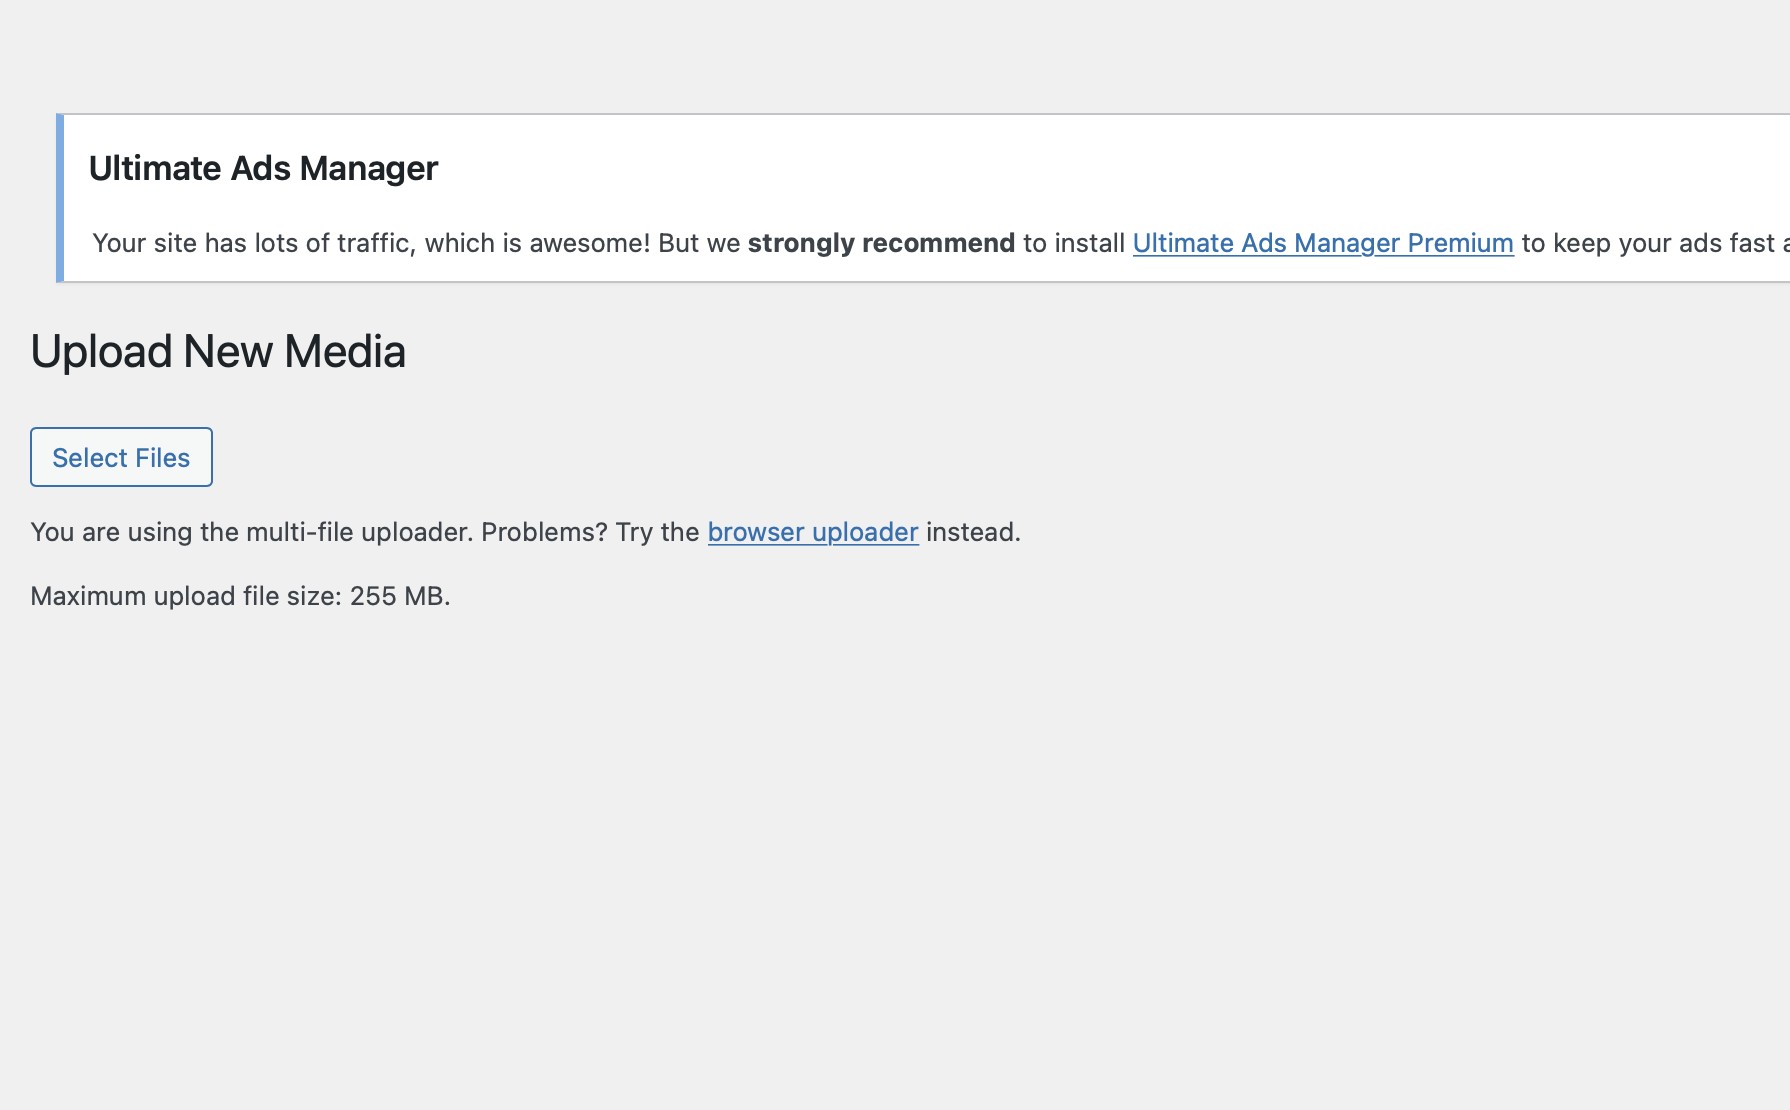Click the browser uploader hyperlink
This screenshot has width=1790, height=1110.
(x=812, y=531)
